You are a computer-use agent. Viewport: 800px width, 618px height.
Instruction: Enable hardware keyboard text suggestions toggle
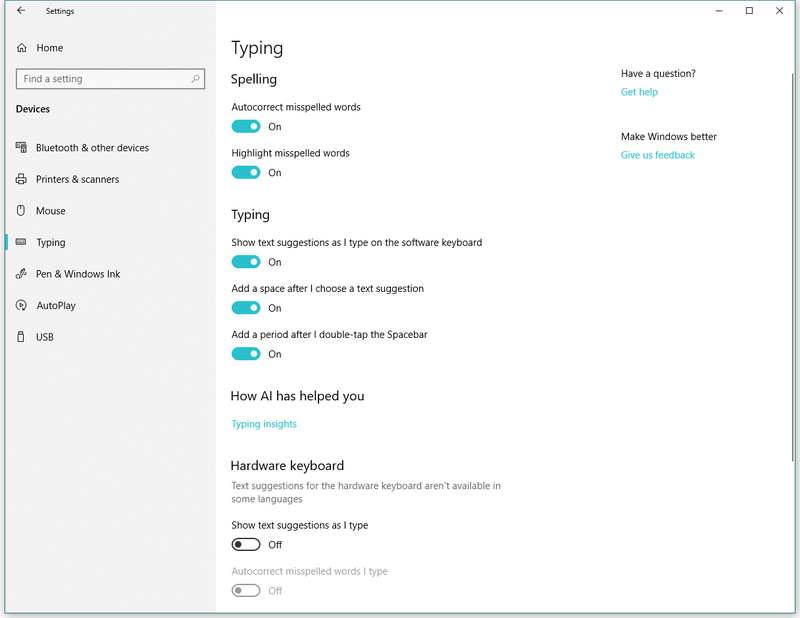click(246, 545)
